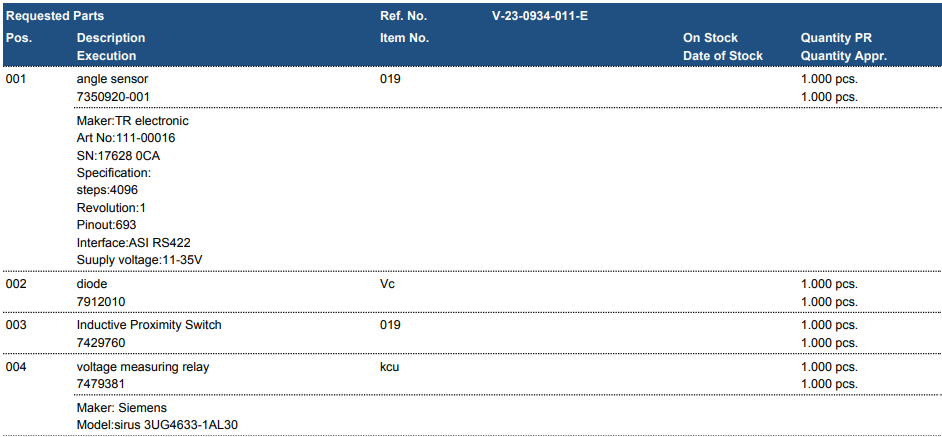The image size is (942, 437).
Task: Click item number 'kcu' for relay
Action: tap(390, 367)
